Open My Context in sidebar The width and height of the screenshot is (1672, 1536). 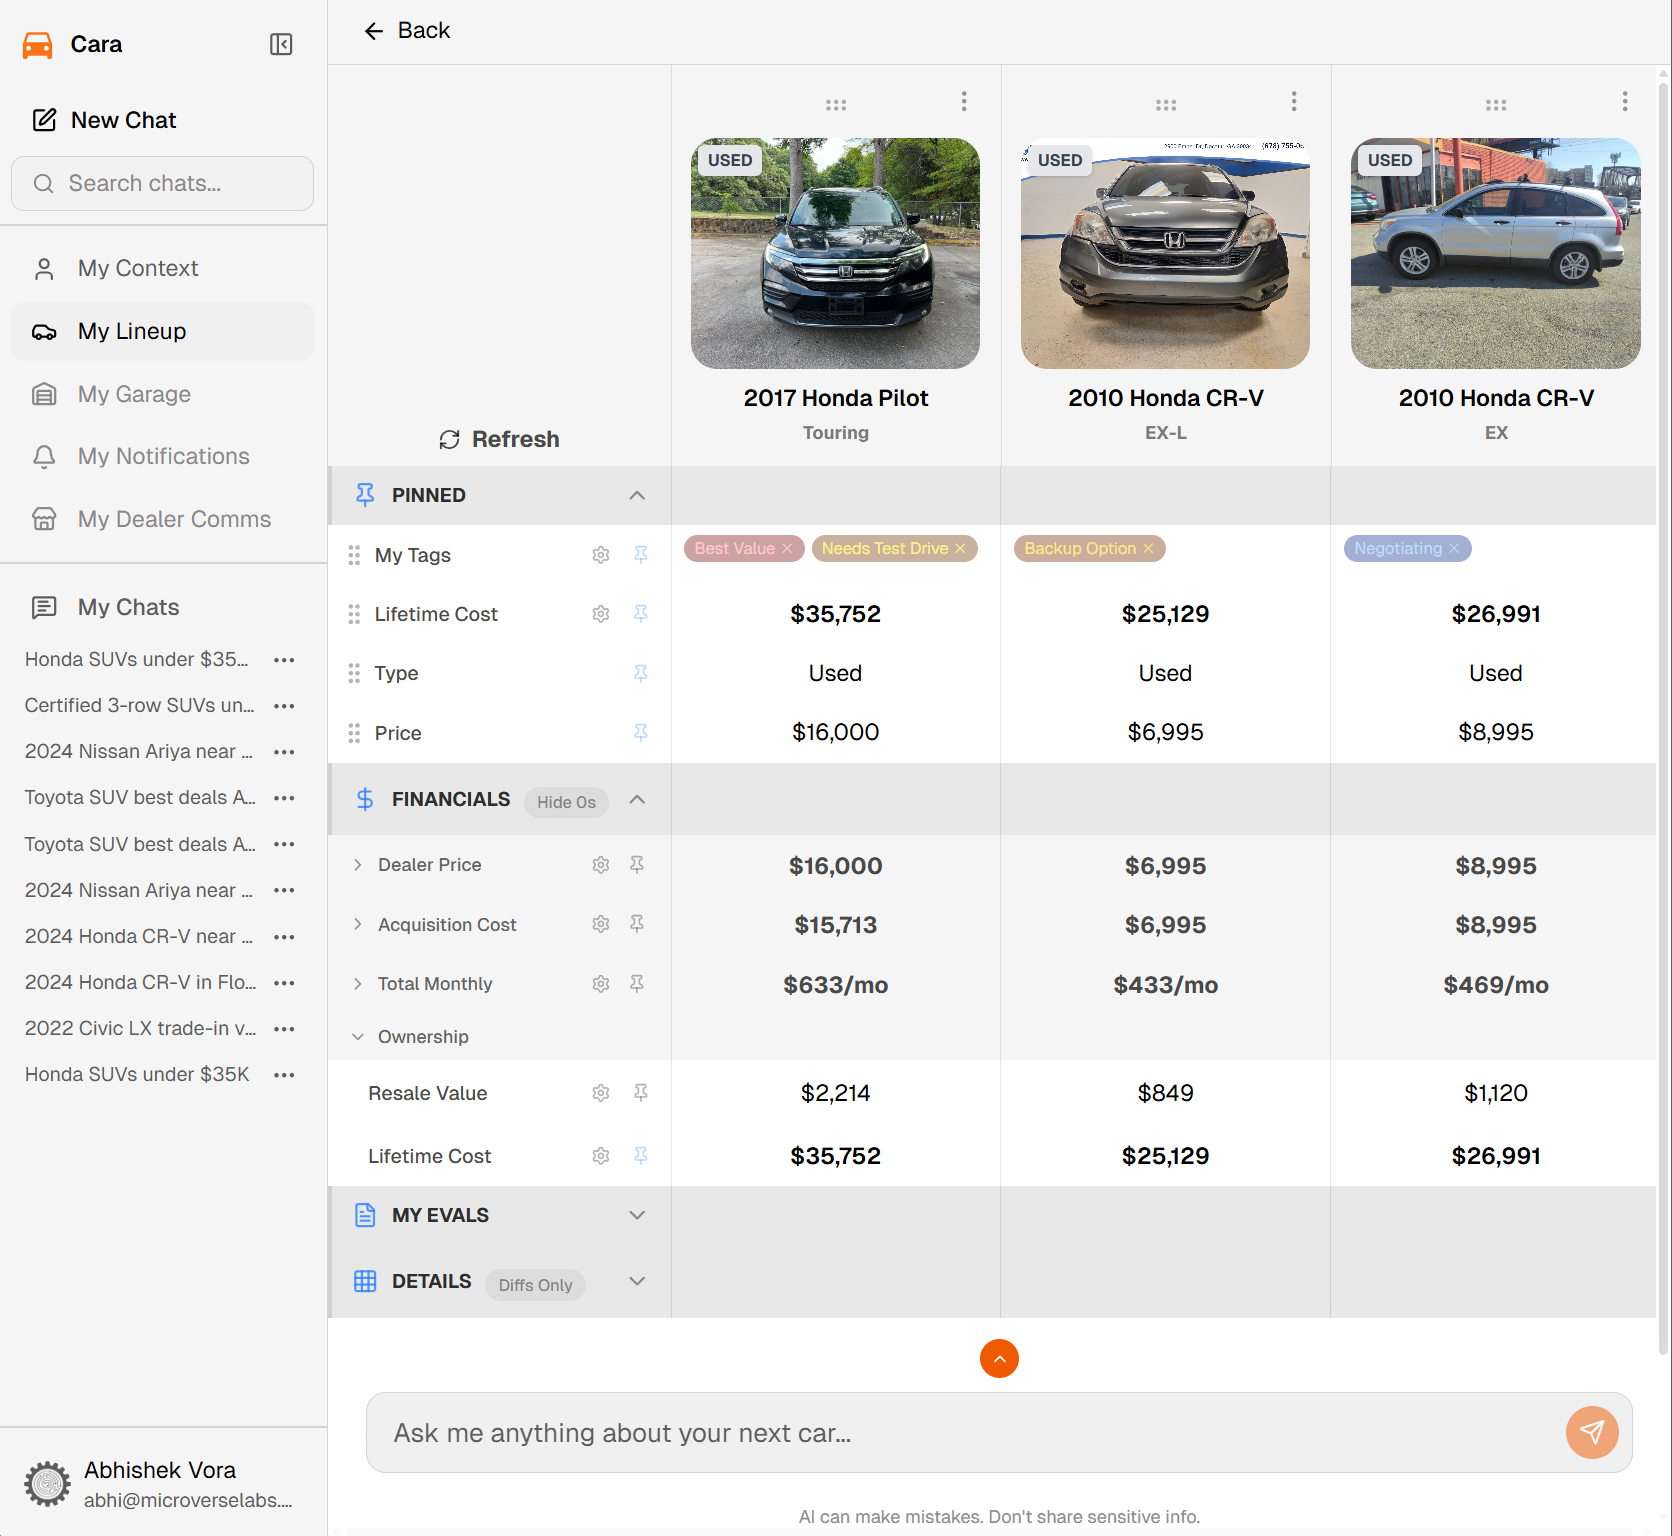[162, 268]
